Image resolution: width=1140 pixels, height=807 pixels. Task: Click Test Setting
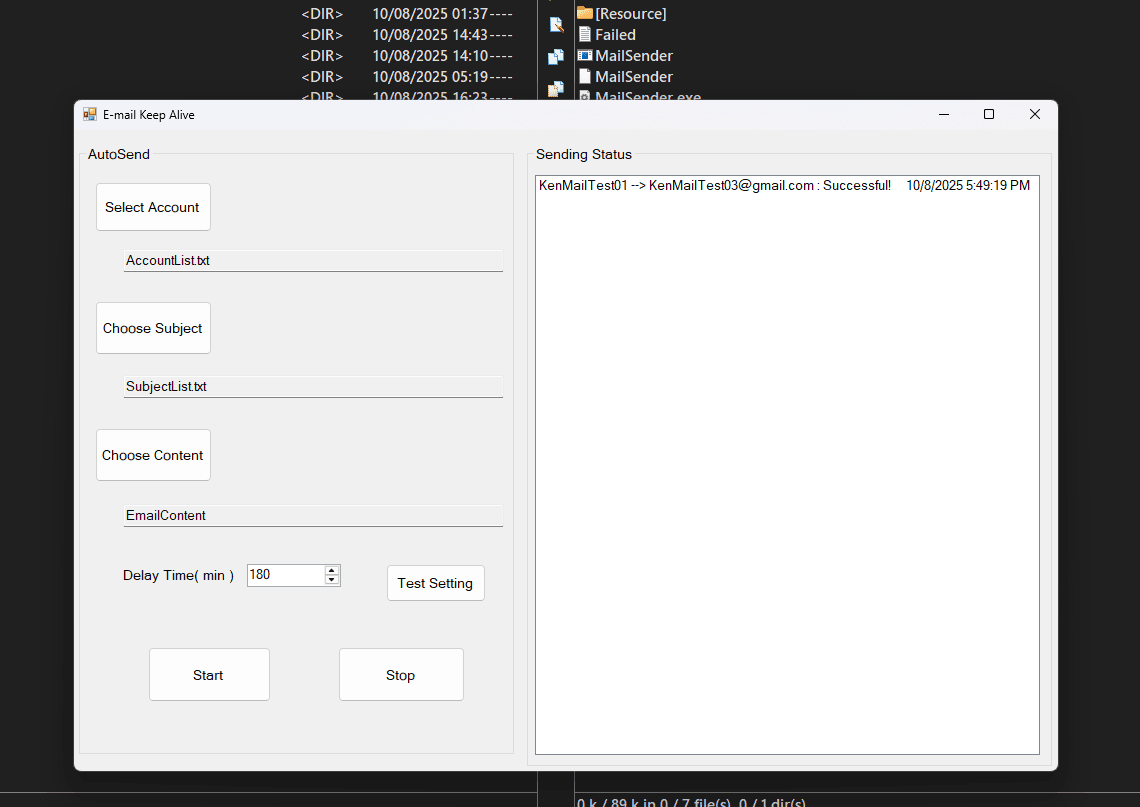click(435, 583)
